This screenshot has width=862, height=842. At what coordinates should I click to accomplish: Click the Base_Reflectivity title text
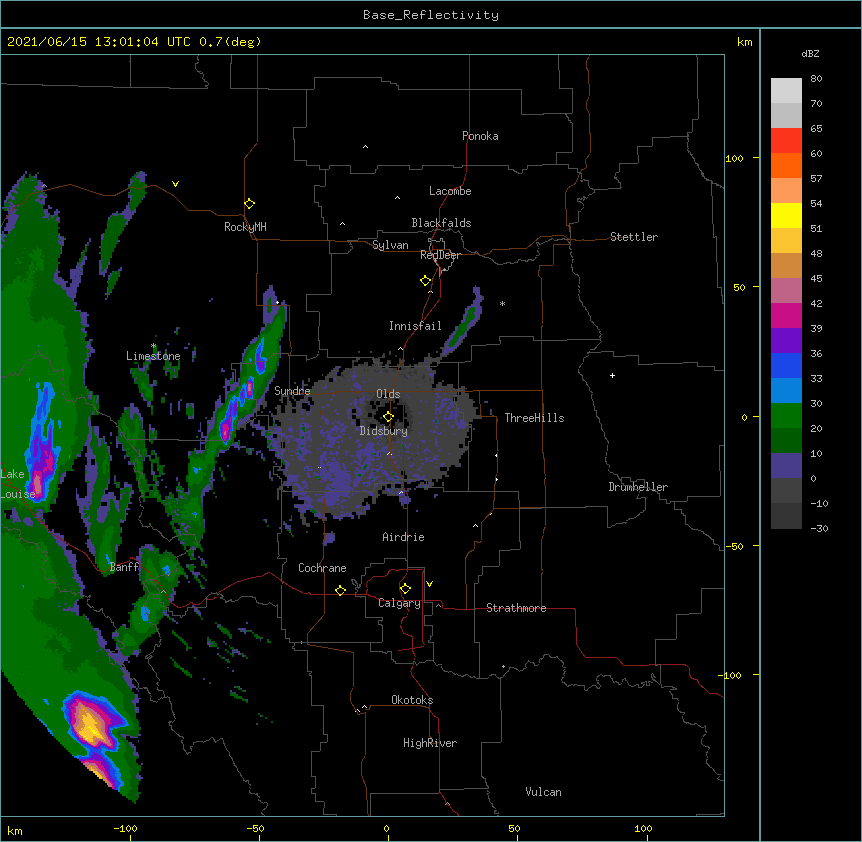coord(431,15)
